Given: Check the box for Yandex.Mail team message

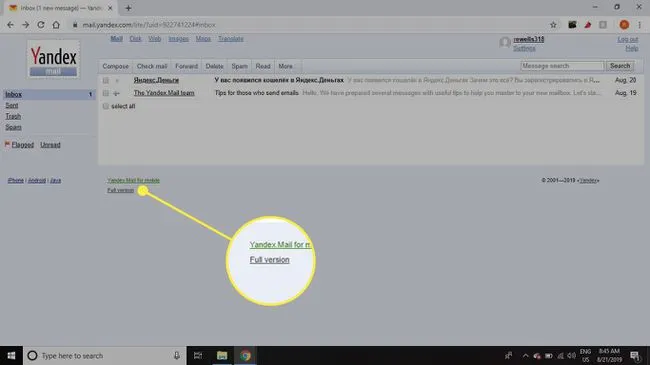Looking at the screenshot, I should point(106,93).
